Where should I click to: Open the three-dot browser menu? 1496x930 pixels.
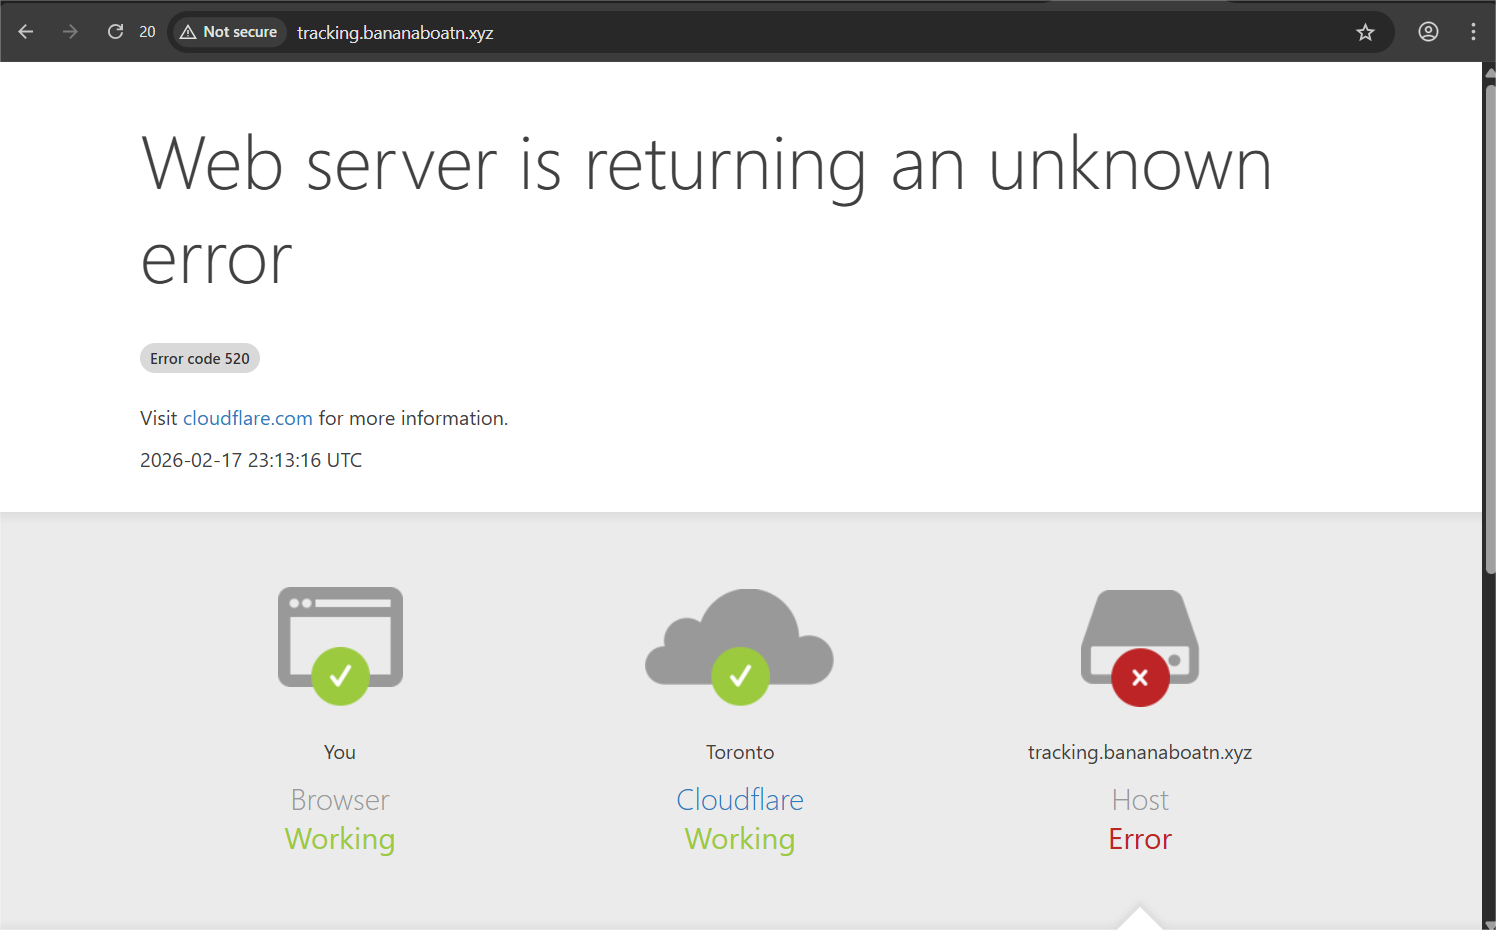pos(1473,32)
